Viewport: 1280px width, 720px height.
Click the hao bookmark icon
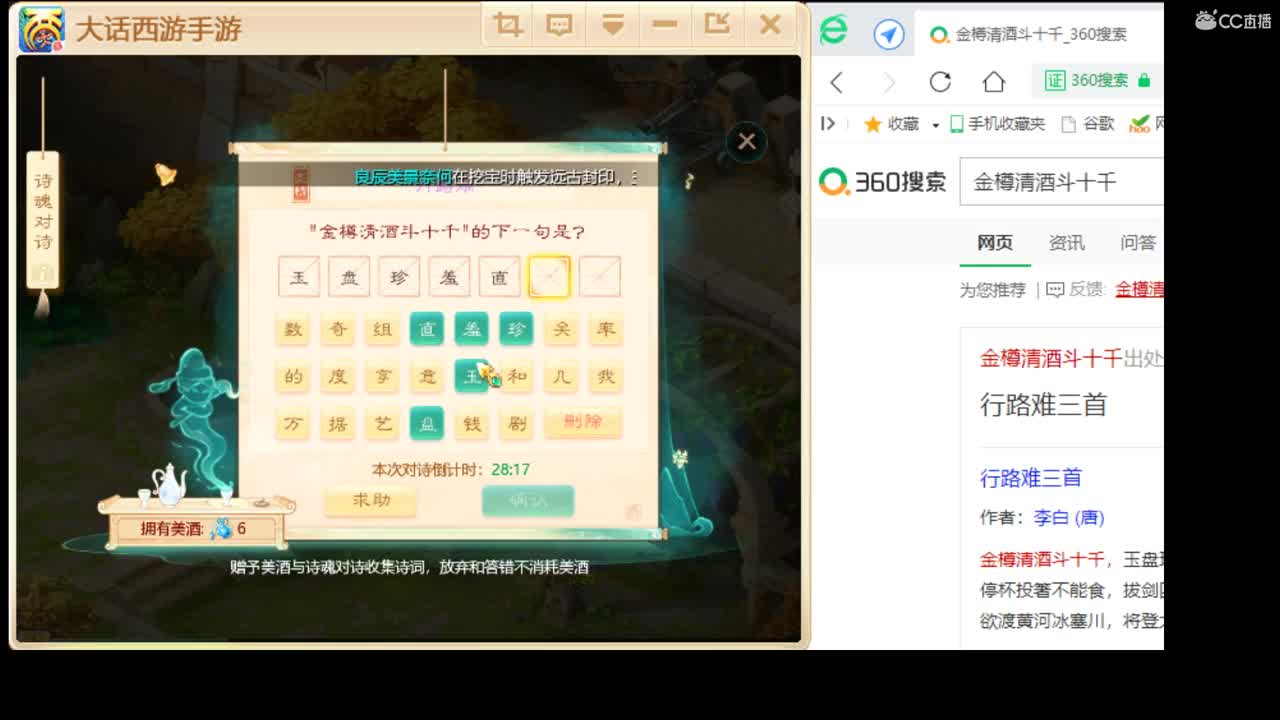(1139, 124)
